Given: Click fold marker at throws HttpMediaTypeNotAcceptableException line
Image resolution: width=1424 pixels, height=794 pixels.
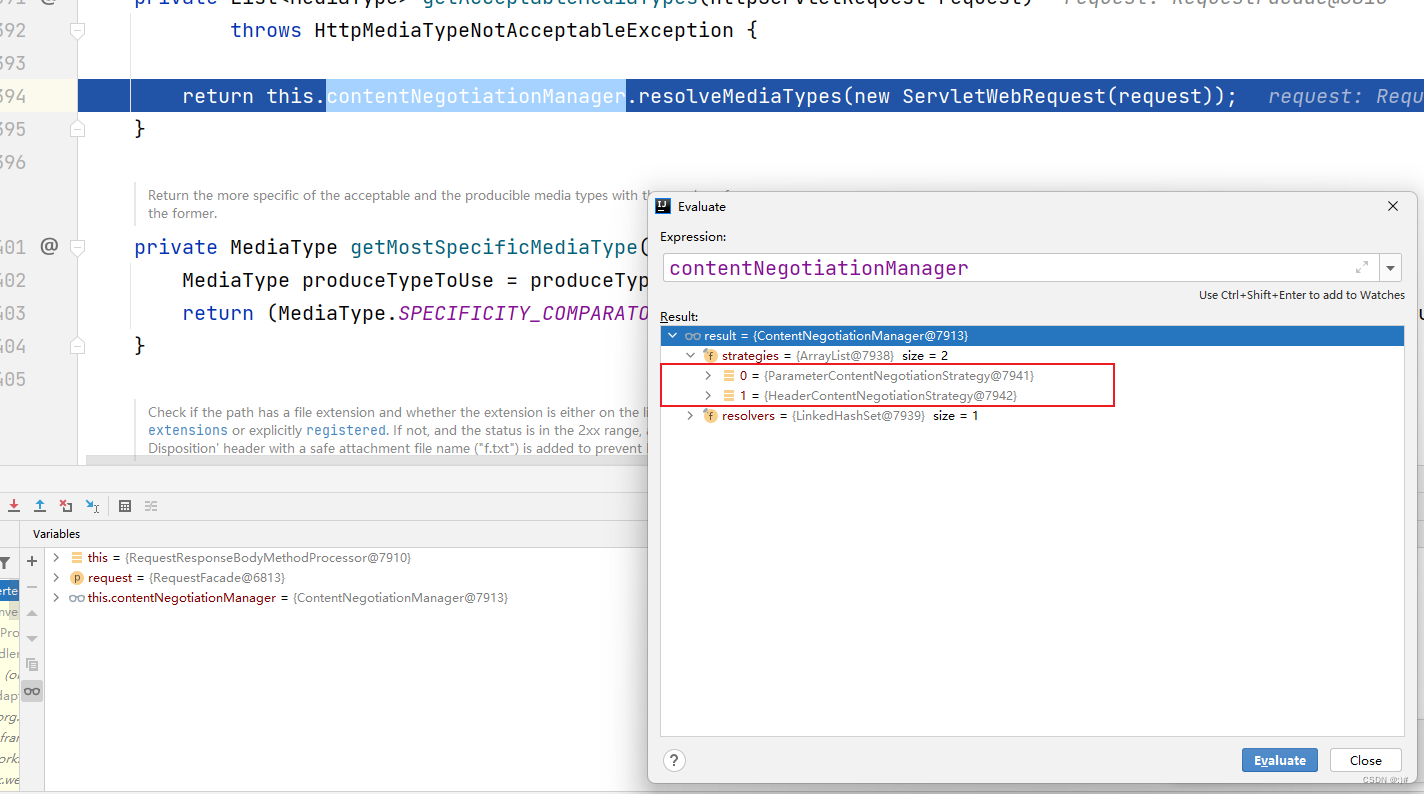Looking at the screenshot, I should pos(77,31).
